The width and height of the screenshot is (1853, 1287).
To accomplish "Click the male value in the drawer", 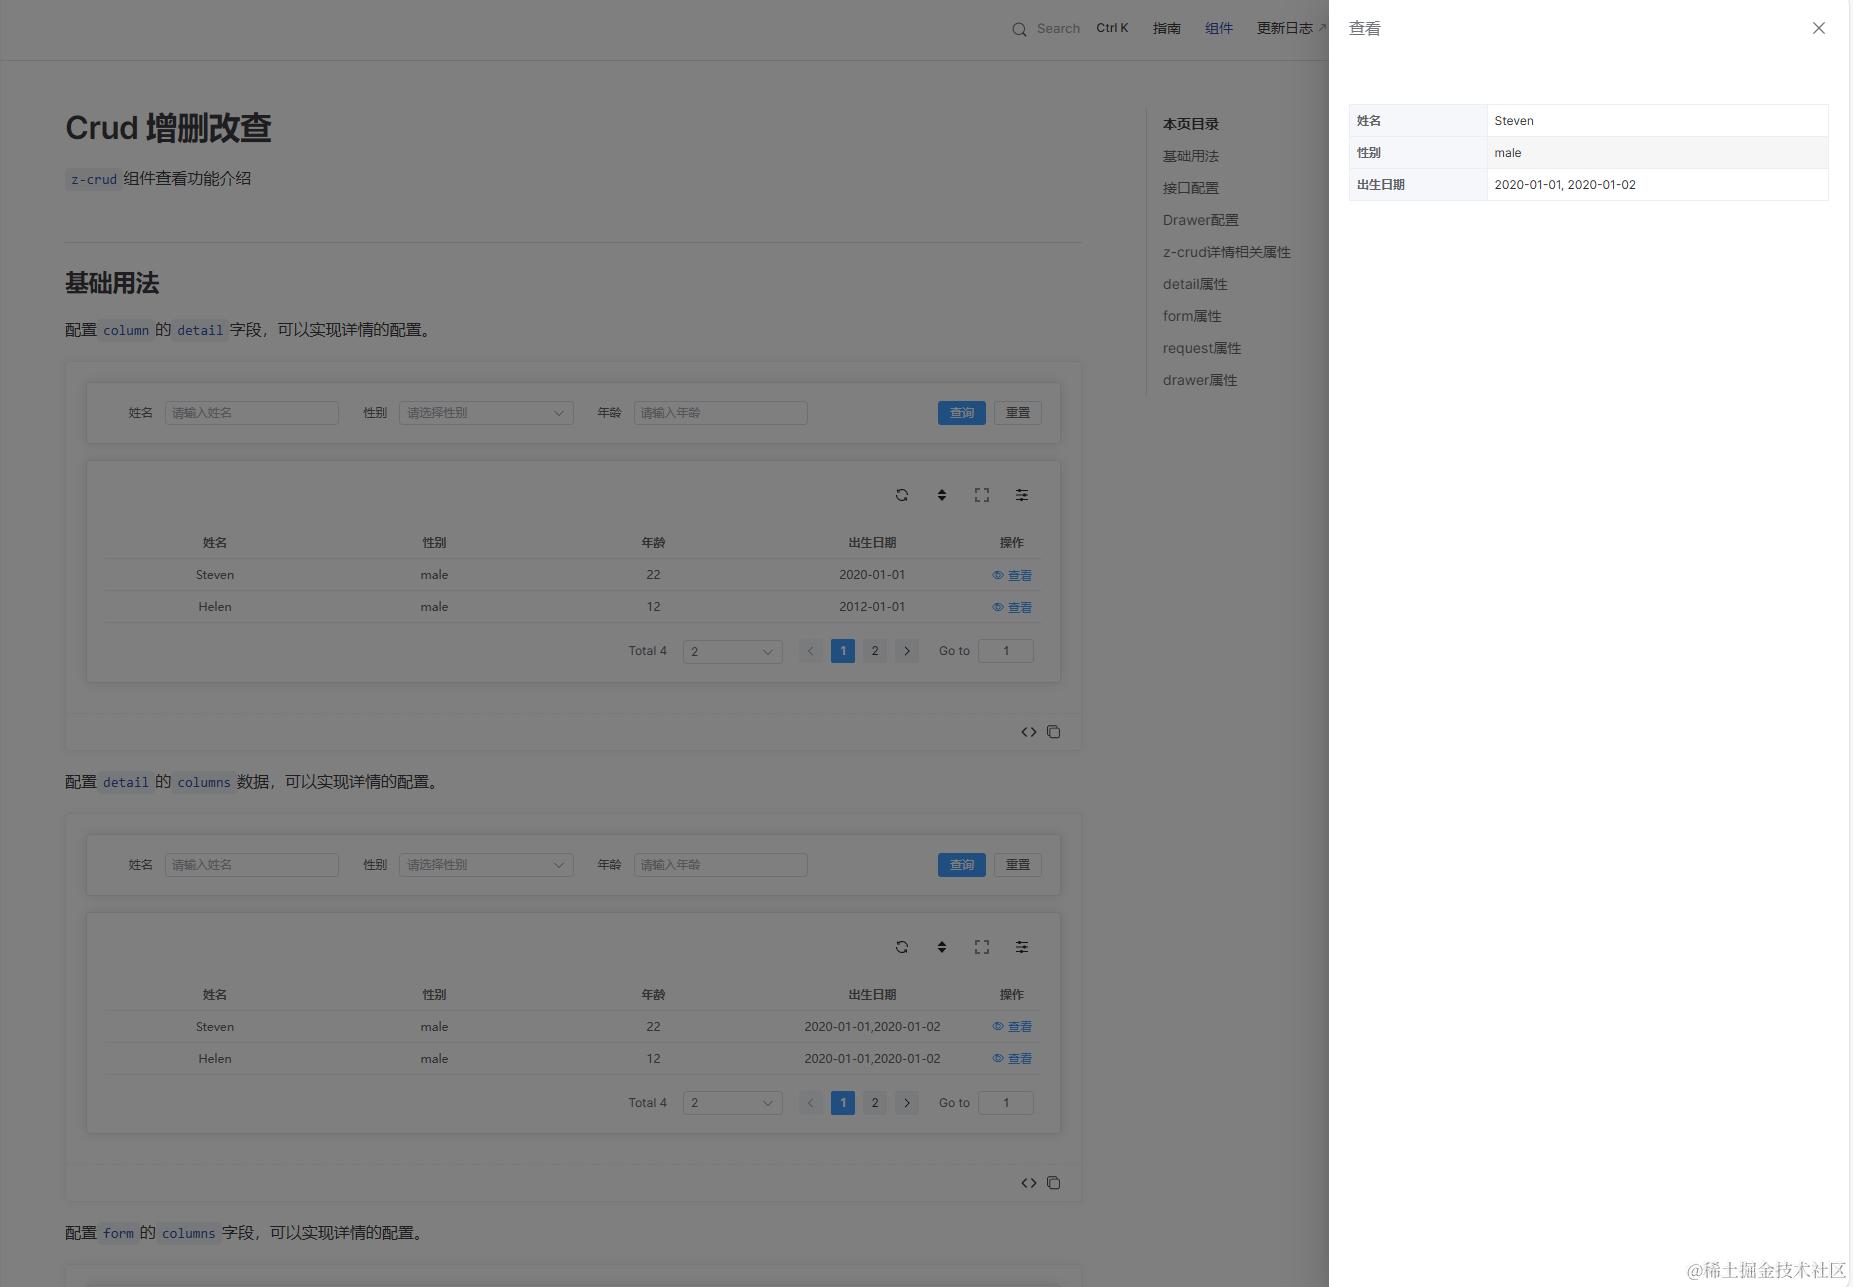I will tap(1508, 153).
